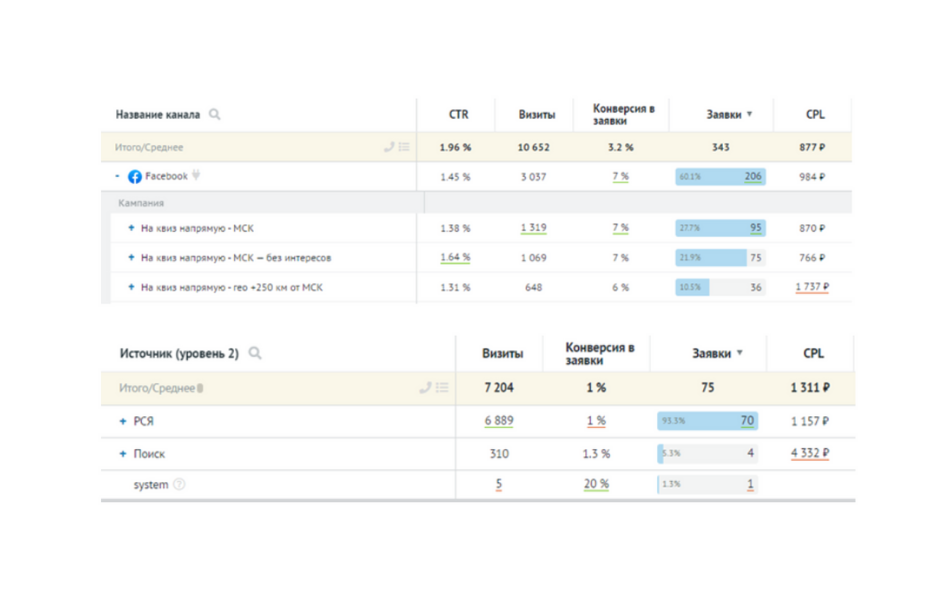Image resolution: width=940 pixels, height=600 pixels.
Task: Click the РСЯ conversion value 1 %
Action: (x=596, y=421)
